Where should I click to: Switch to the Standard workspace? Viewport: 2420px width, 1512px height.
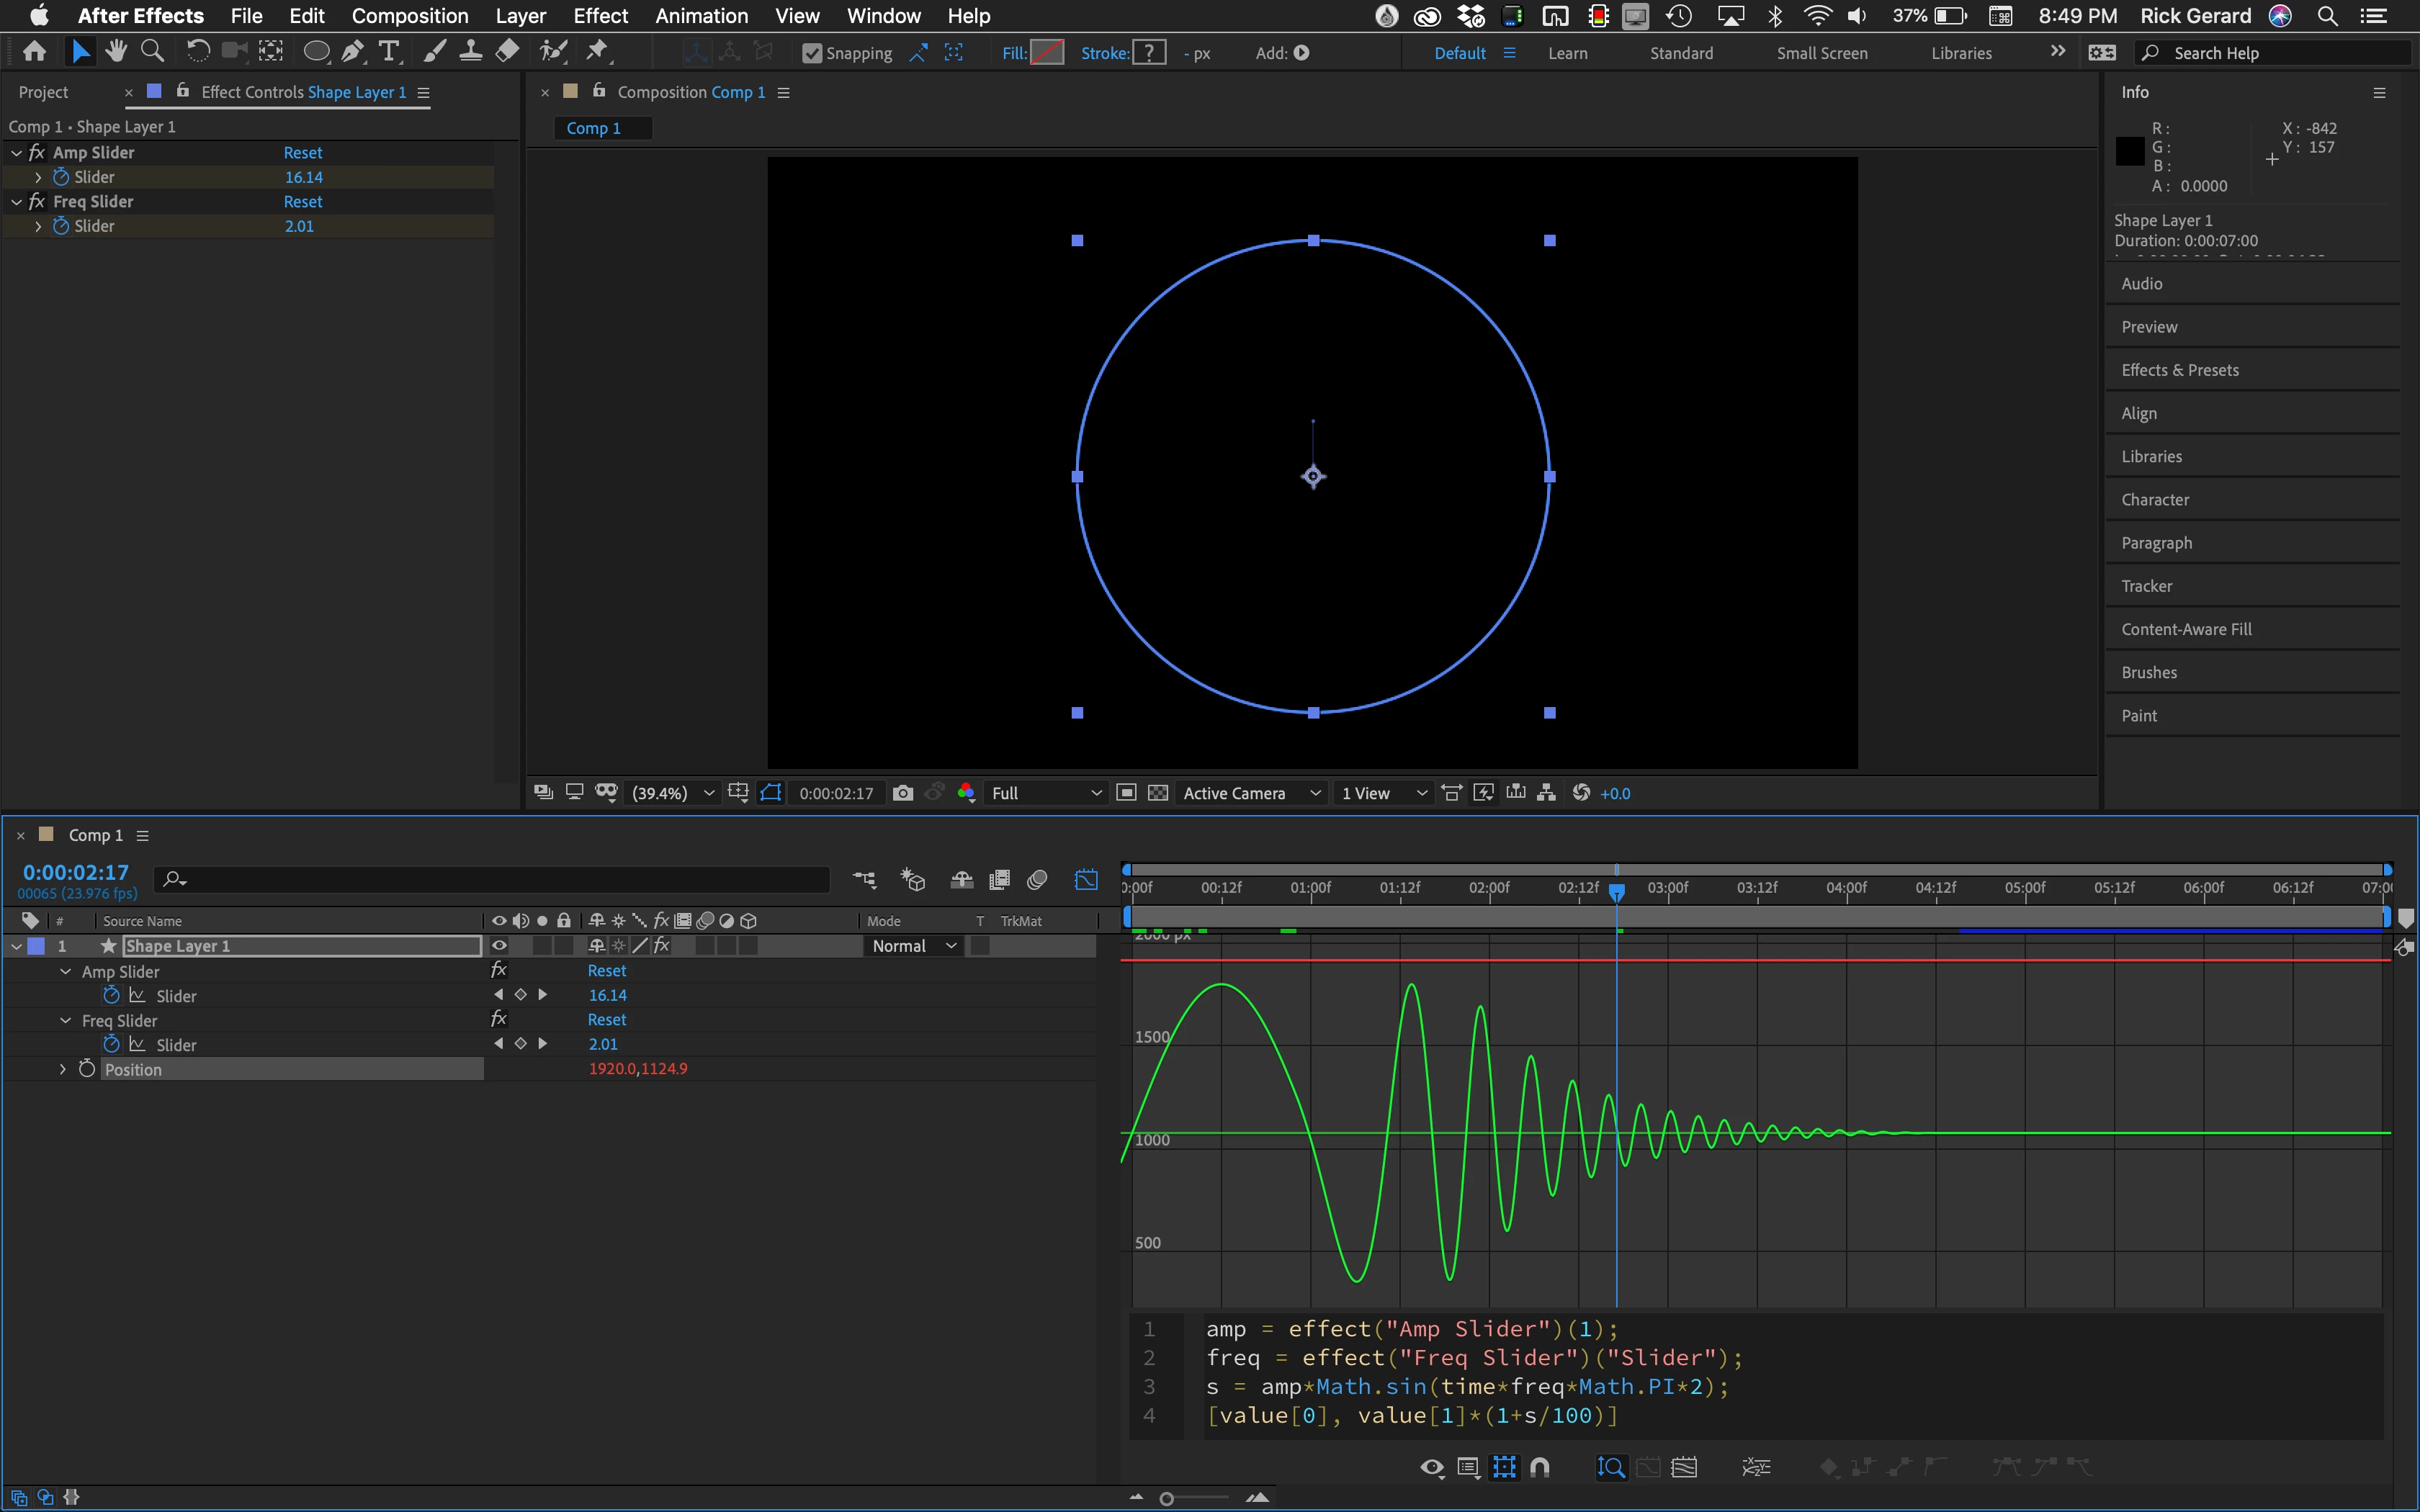point(1681,53)
